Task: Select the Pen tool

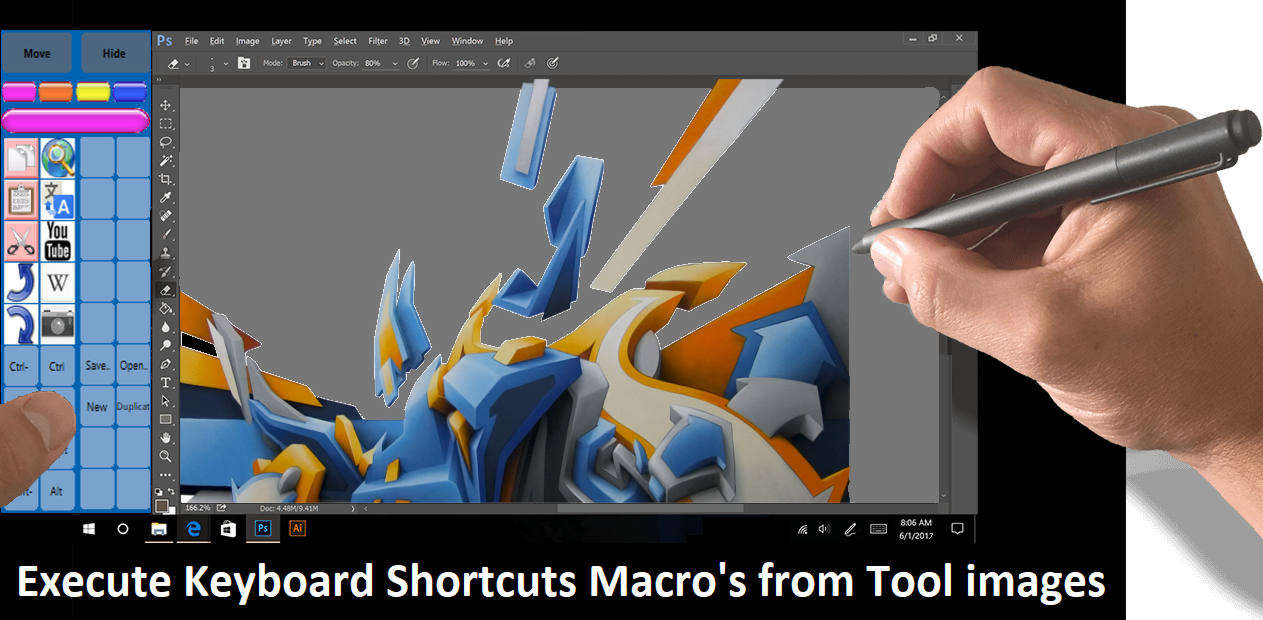Action: point(166,364)
